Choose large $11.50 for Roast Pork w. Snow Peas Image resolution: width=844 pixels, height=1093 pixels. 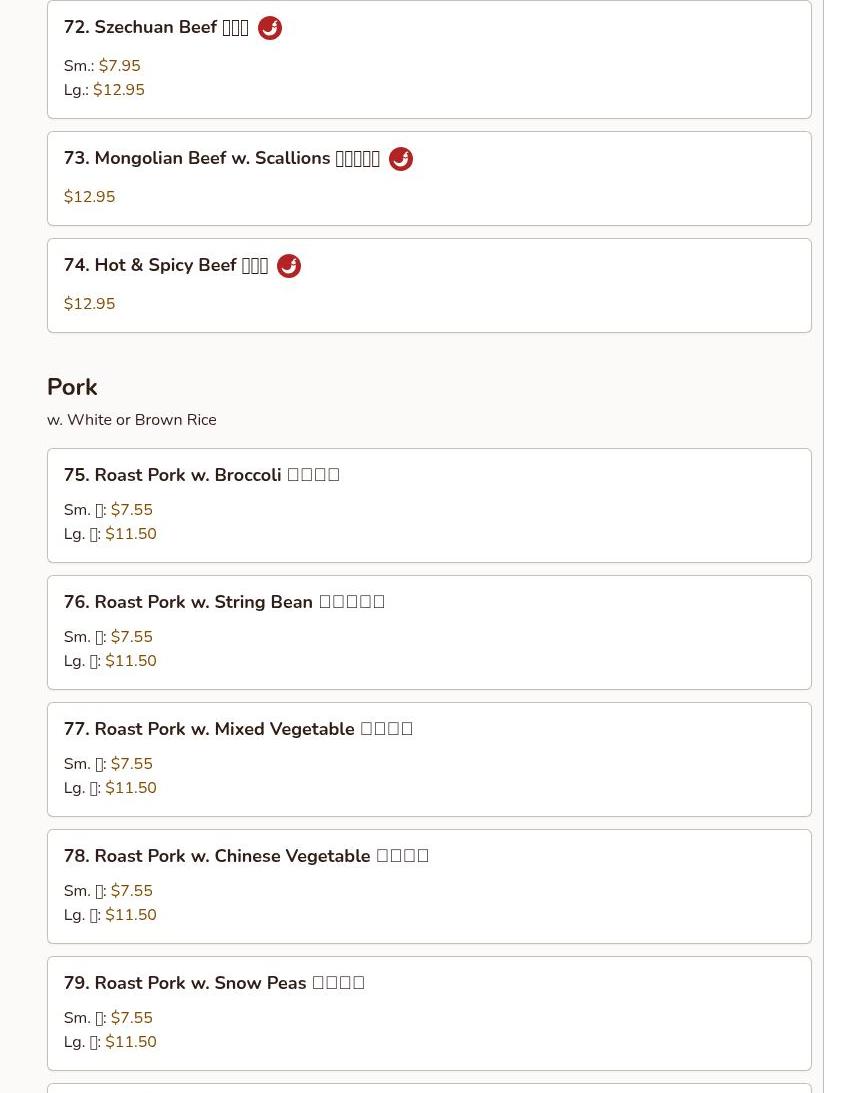131,1042
